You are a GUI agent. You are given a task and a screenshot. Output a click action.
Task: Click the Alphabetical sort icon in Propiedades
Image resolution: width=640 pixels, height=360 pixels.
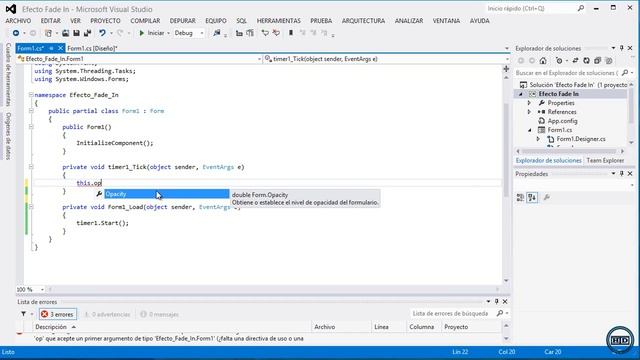[532, 198]
